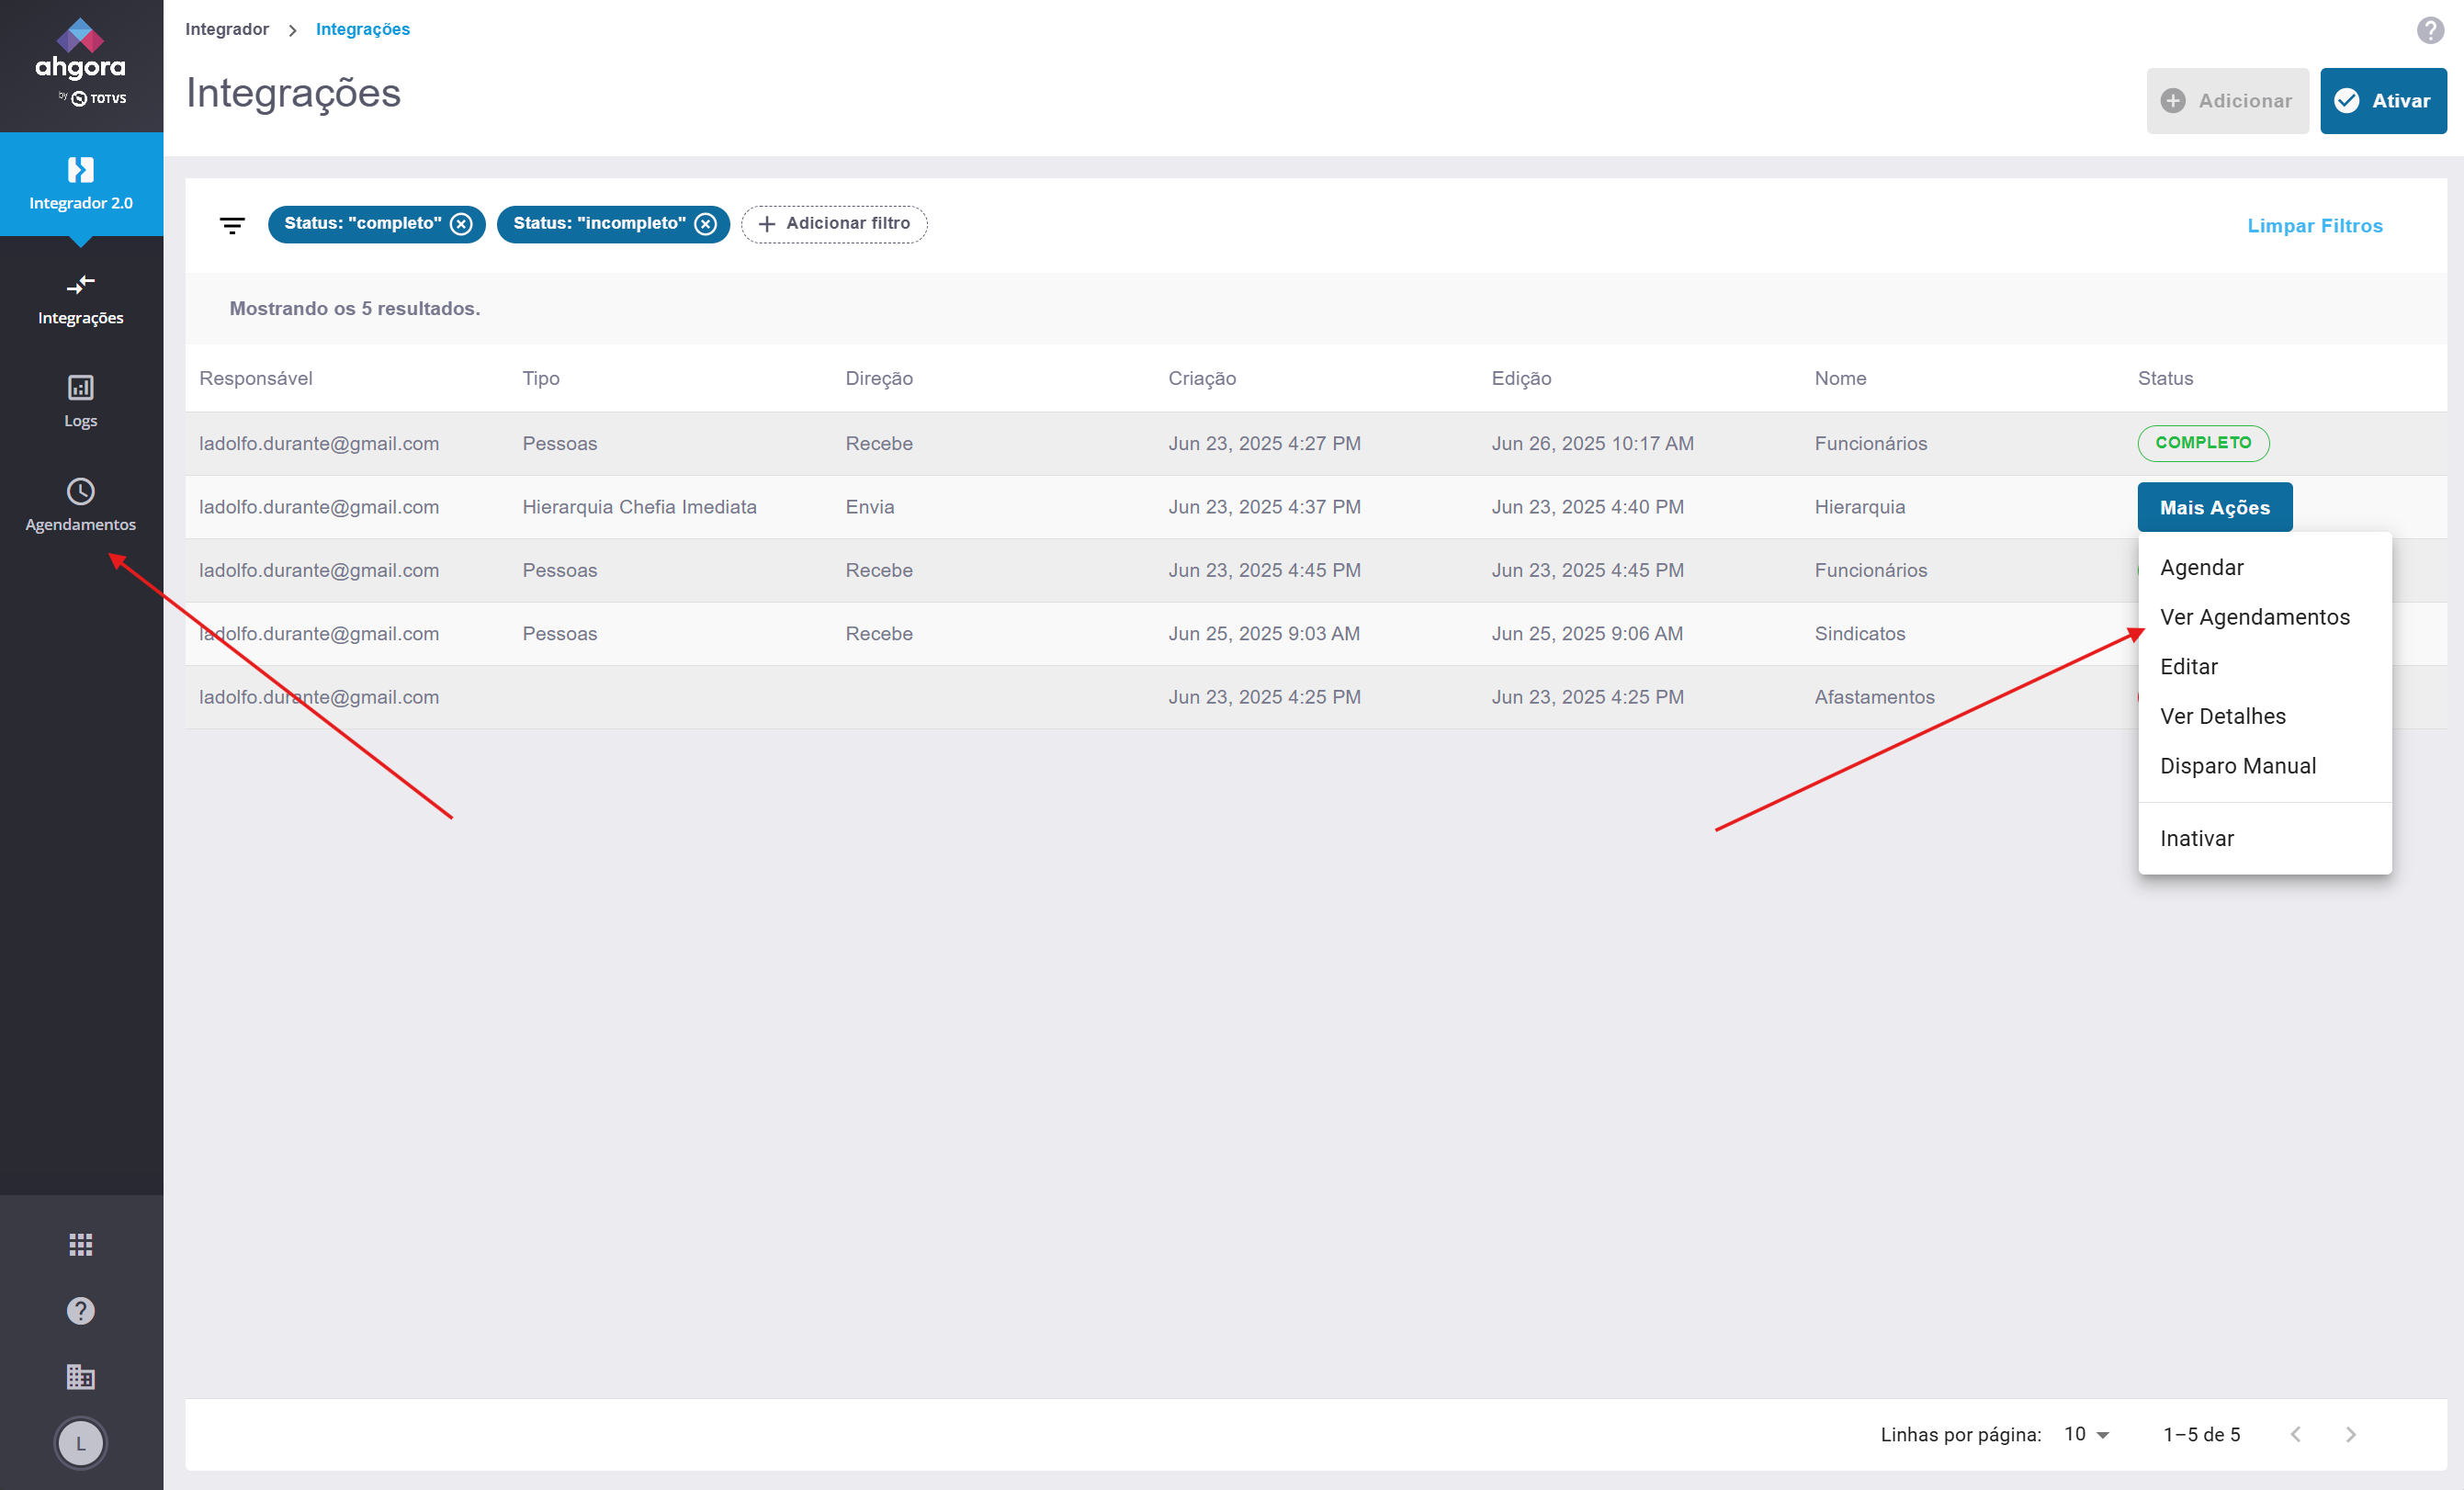Click the top-right help icon
This screenshot has width=2464, height=1490.
click(2430, 30)
